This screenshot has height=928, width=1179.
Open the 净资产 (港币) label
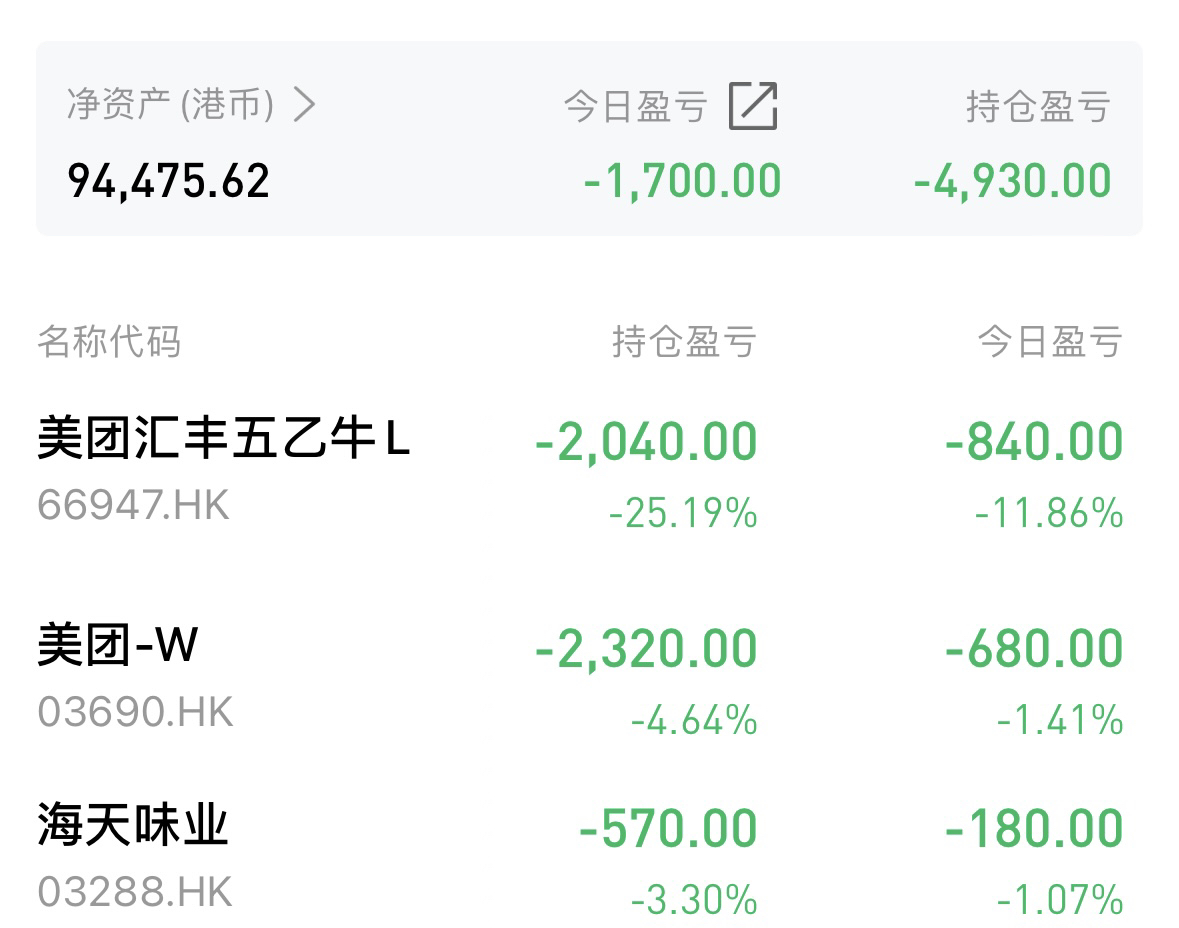pyautogui.click(x=171, y=104)
